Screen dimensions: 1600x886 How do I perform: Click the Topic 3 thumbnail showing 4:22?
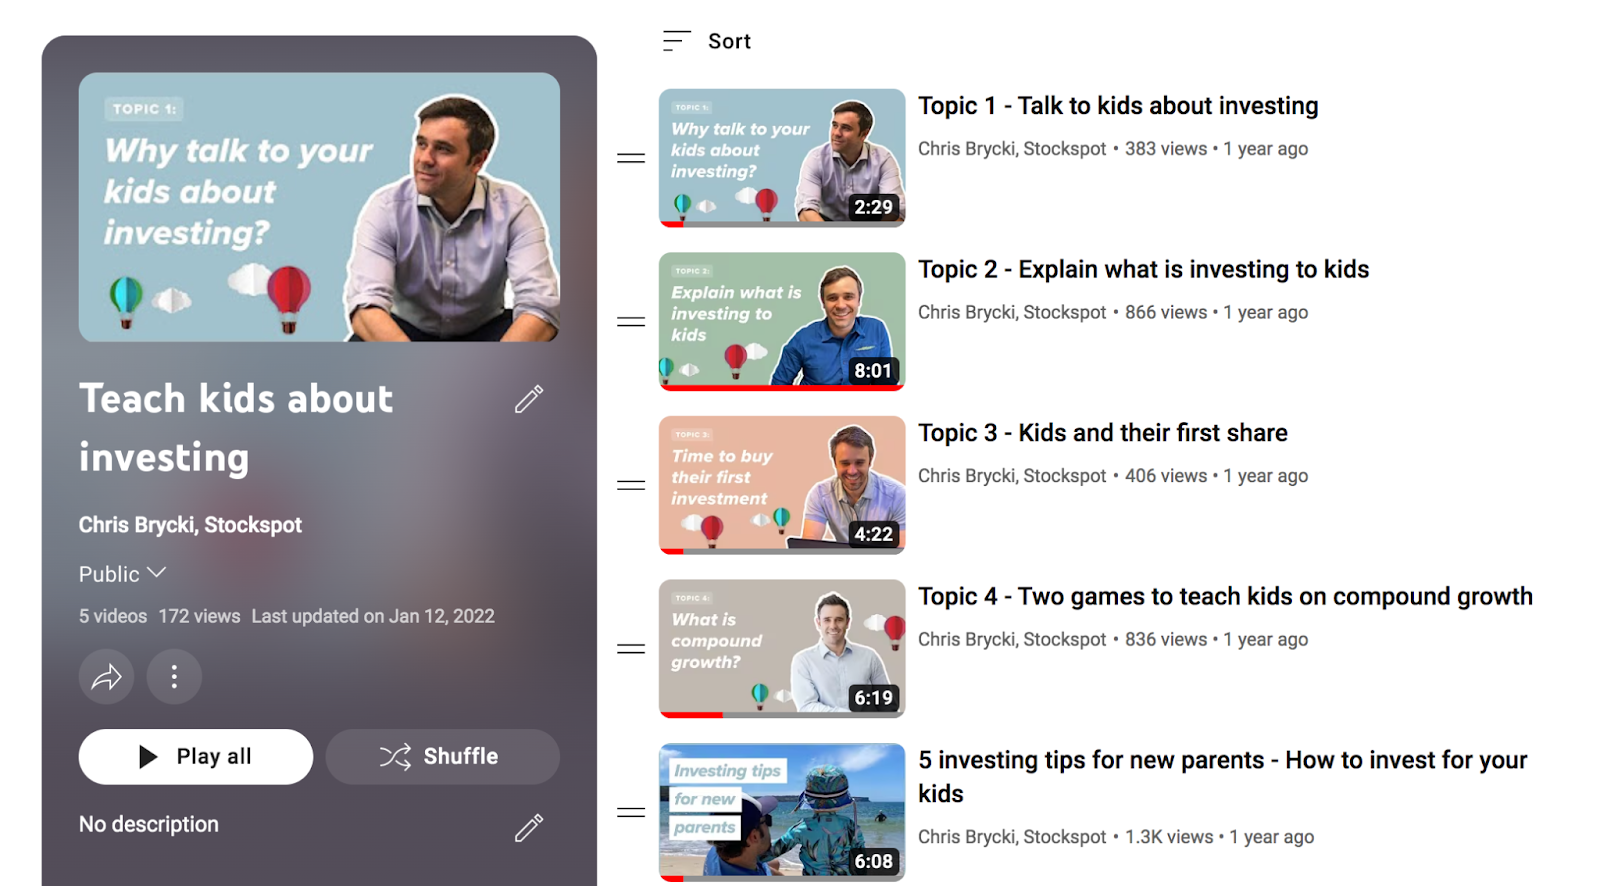[x=782, y=485]
